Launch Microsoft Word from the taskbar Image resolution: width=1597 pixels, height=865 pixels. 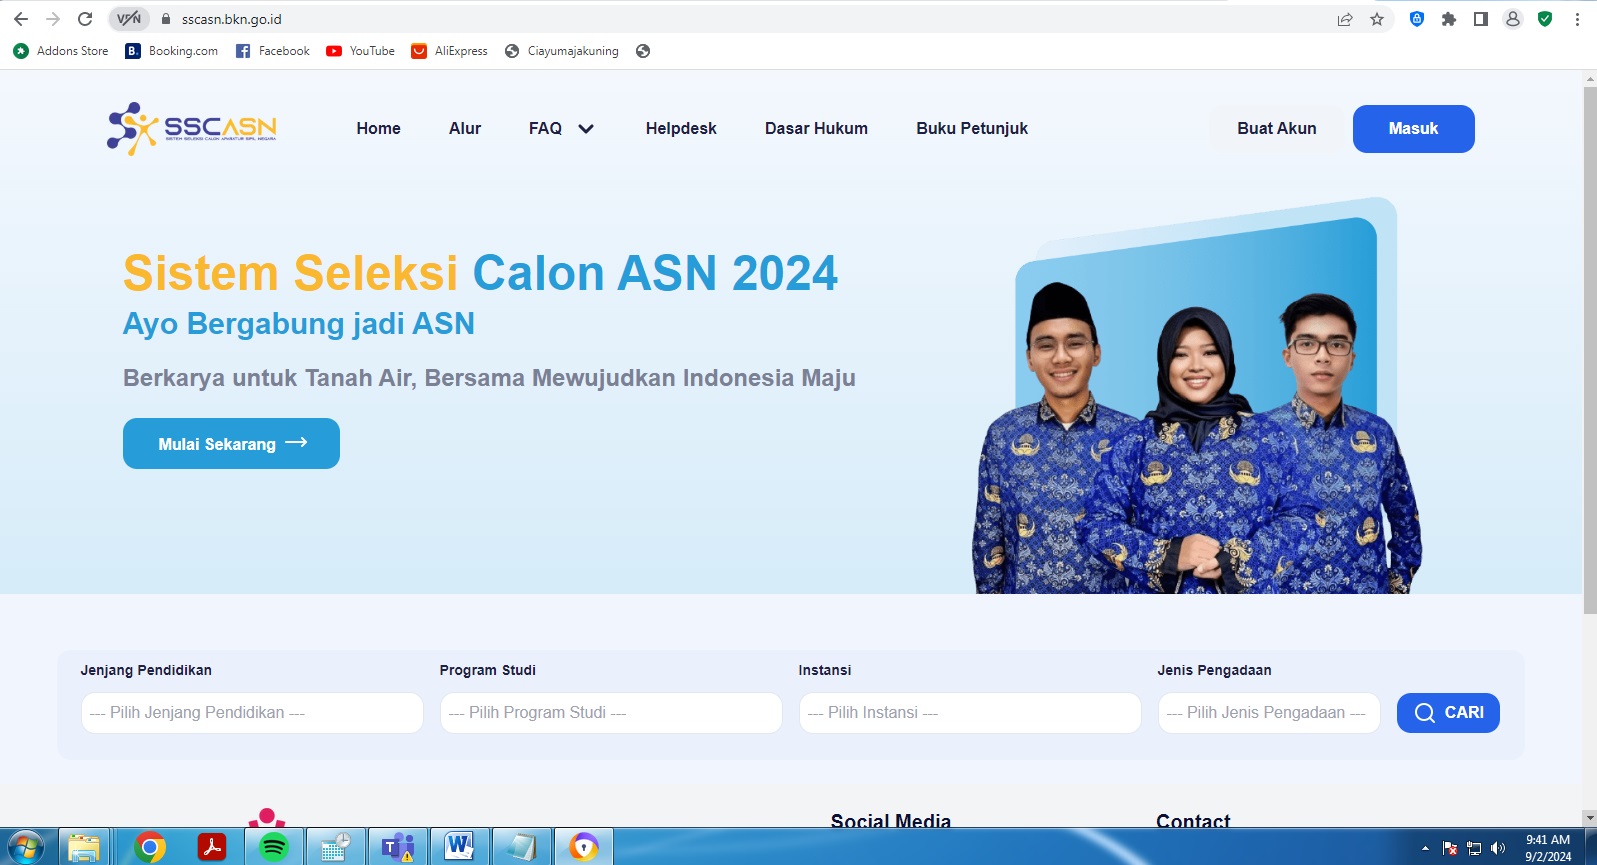coord(459,847)
